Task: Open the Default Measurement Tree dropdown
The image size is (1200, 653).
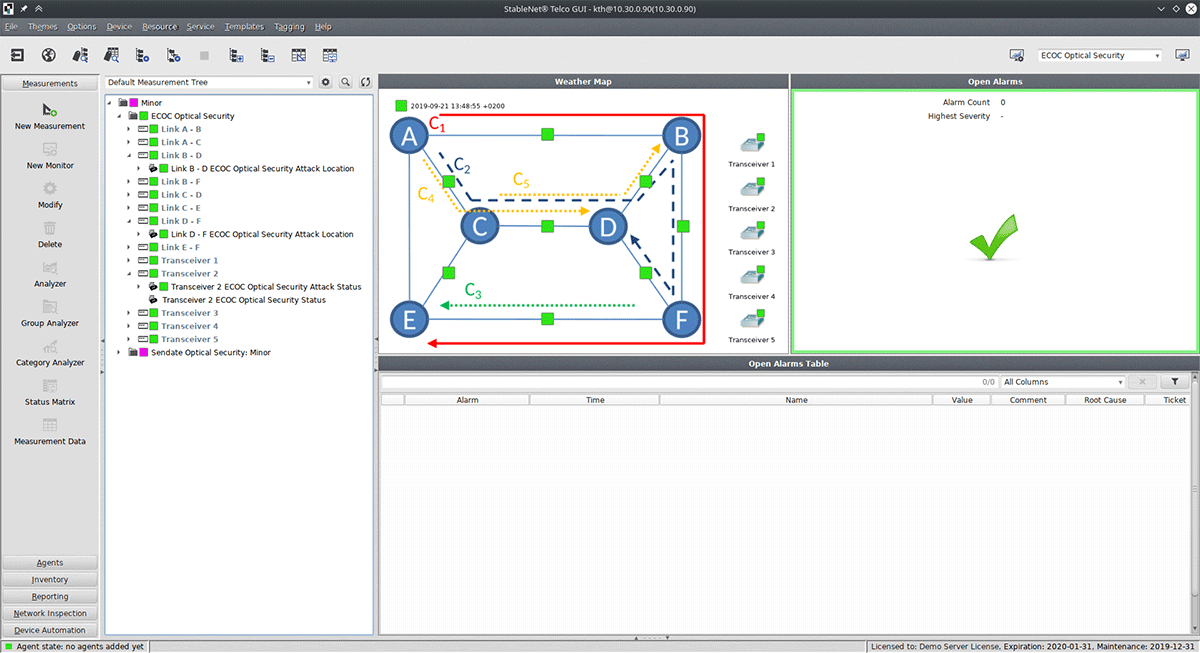Action: click(x=209, y=83)
